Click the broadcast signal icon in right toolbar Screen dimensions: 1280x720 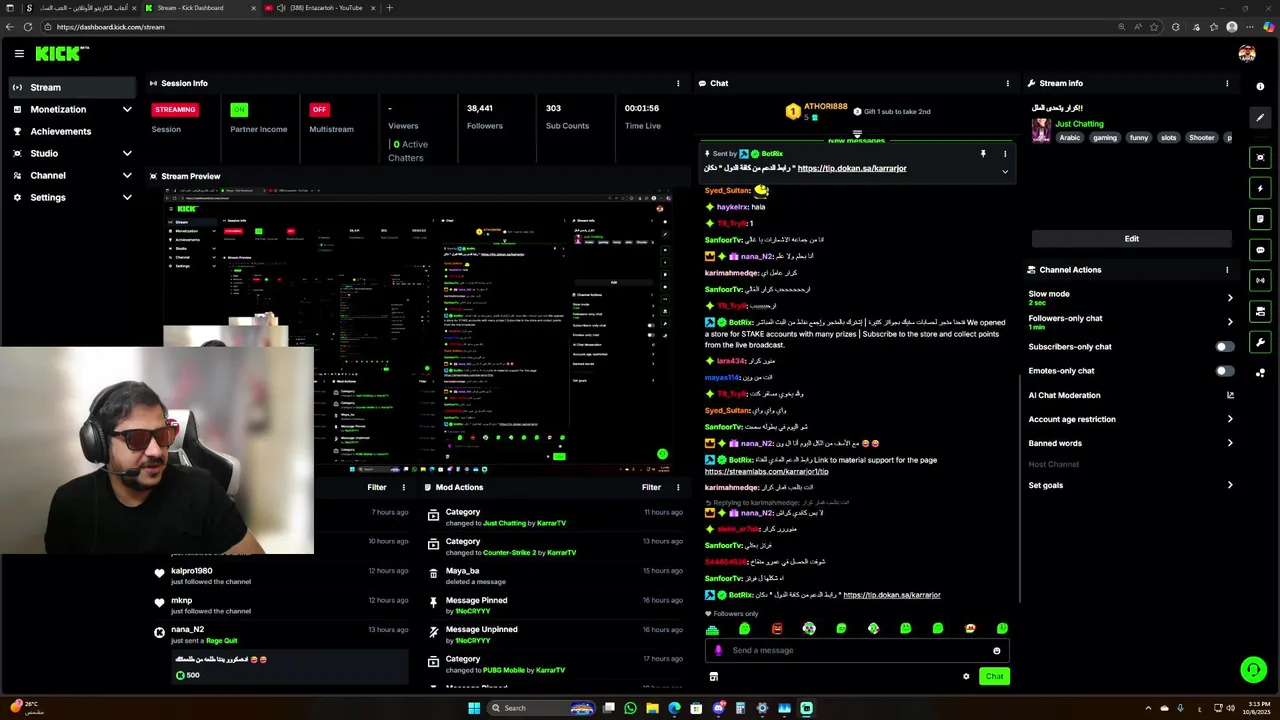(x=1260, y=281)
